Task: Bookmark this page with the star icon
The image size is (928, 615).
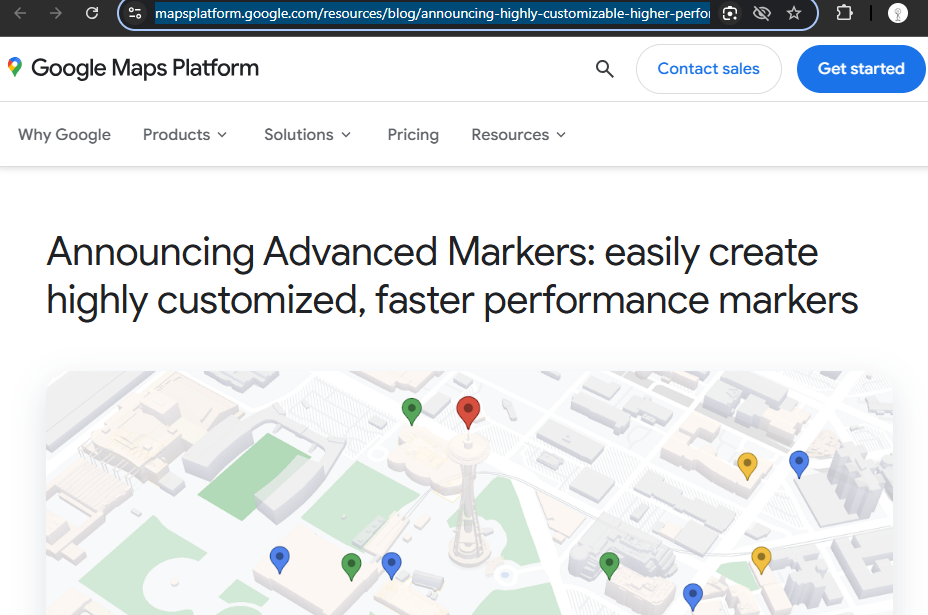Action: coord(794,13)
